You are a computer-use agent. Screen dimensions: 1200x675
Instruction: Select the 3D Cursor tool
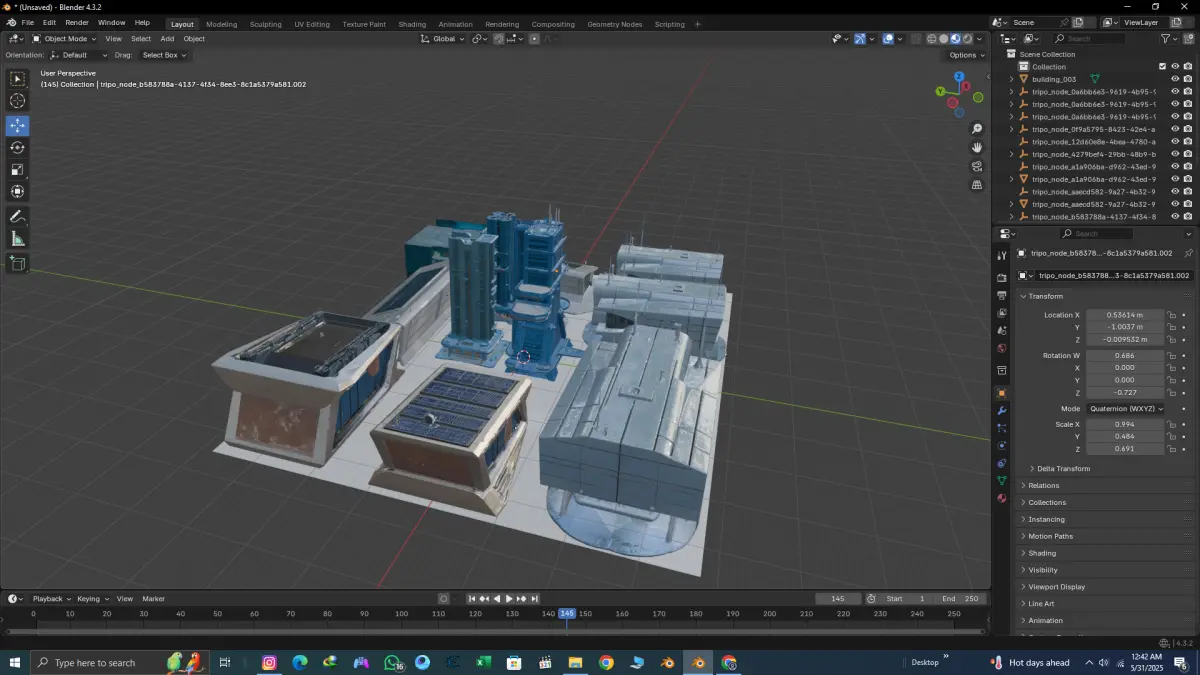pos(18,100)
